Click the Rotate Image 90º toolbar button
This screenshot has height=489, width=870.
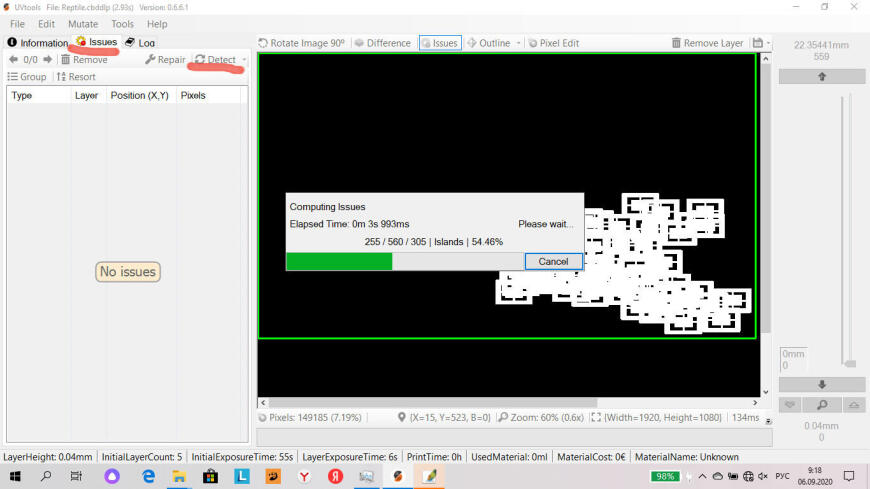(x=302, y=43)
